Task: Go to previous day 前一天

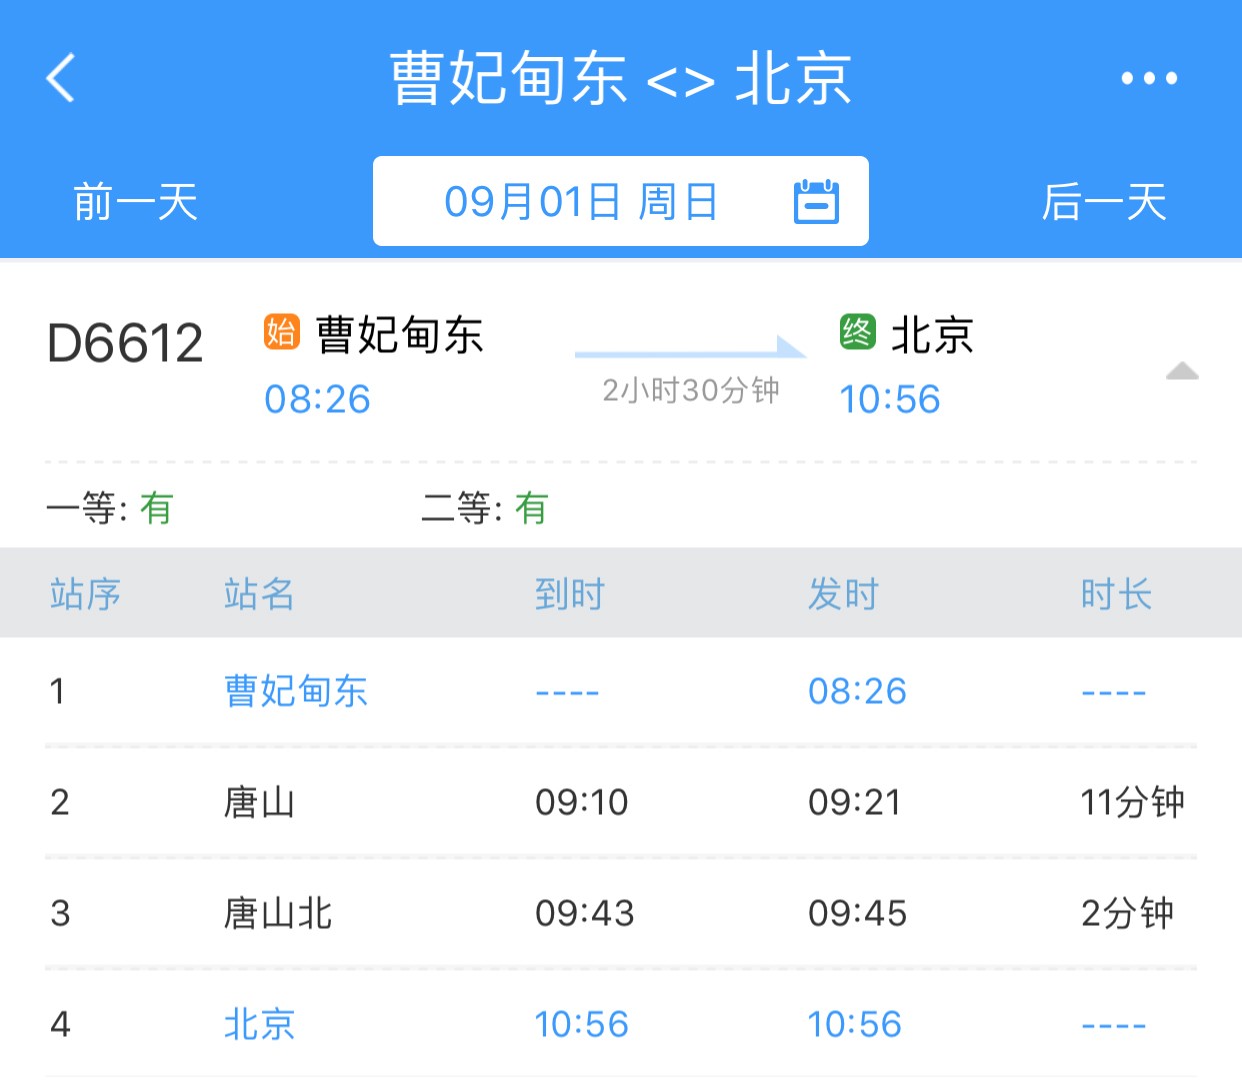Action: pos(135,202)
